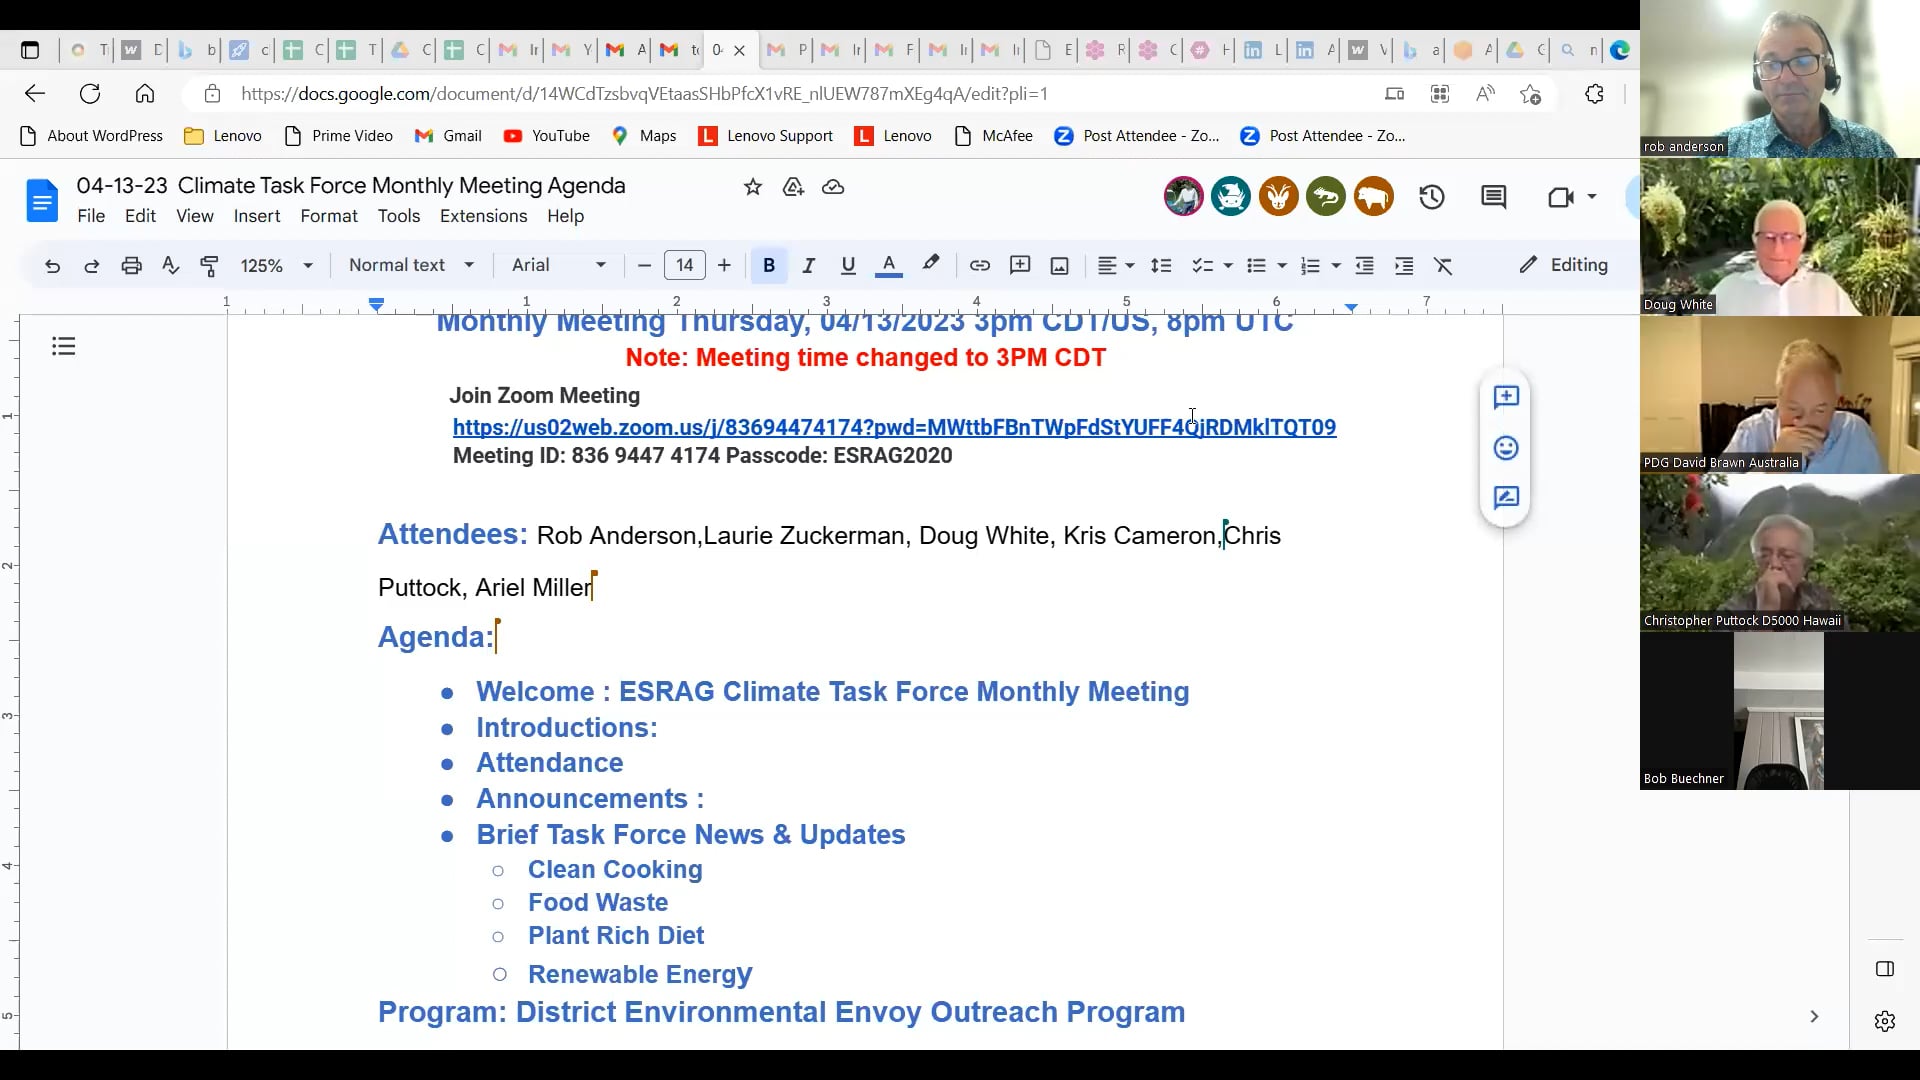
Task: Apply italic formatting
Action: pyautogui.click(x=808, y=265)
